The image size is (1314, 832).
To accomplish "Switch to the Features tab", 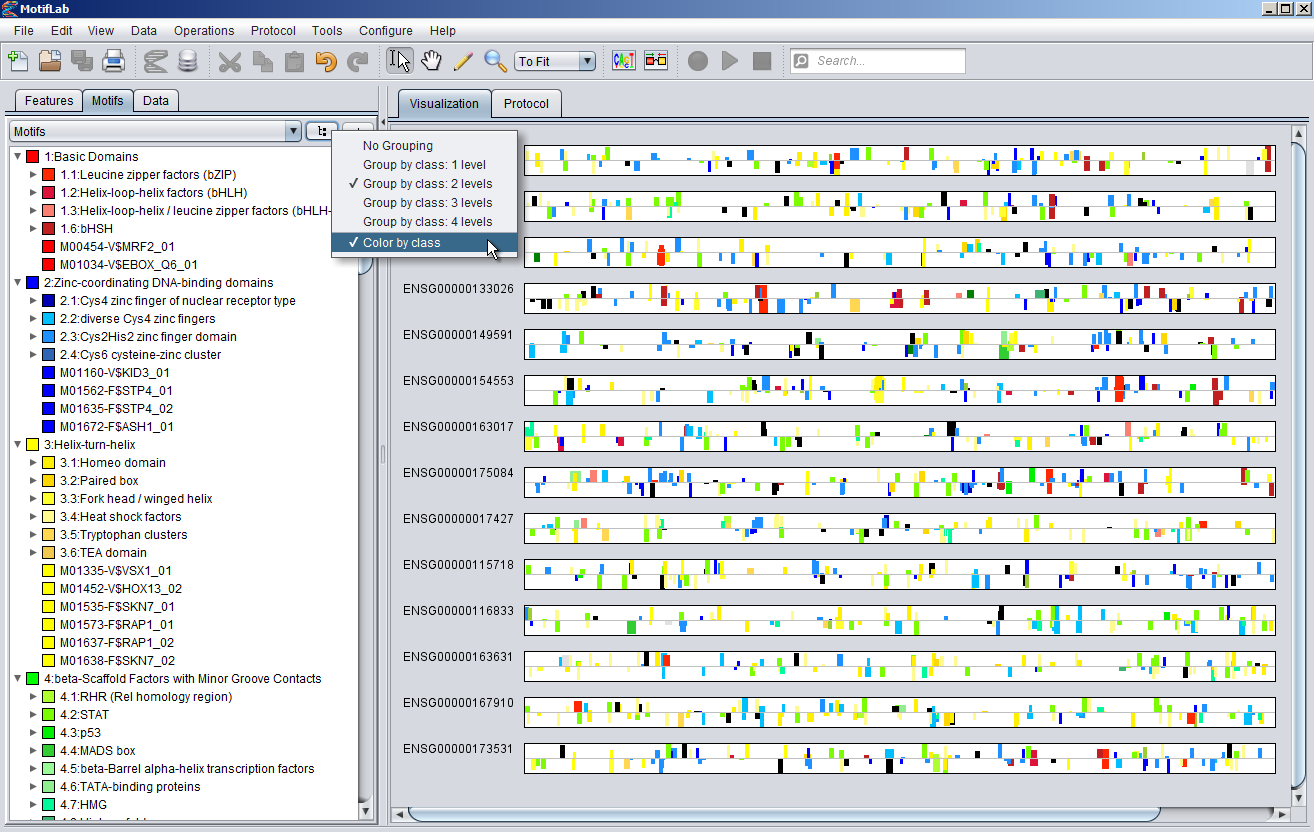I will point(49,101).
